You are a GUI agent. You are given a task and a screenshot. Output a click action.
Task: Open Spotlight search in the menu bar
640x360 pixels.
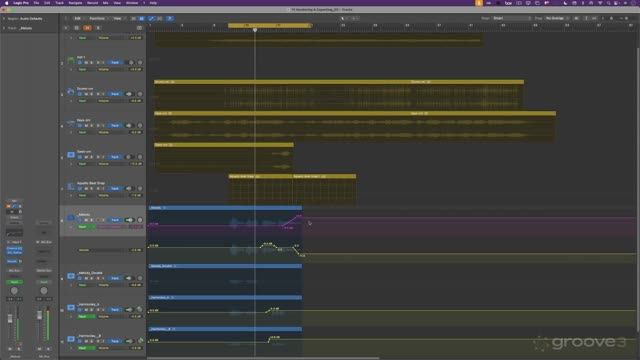click(608, 3)
